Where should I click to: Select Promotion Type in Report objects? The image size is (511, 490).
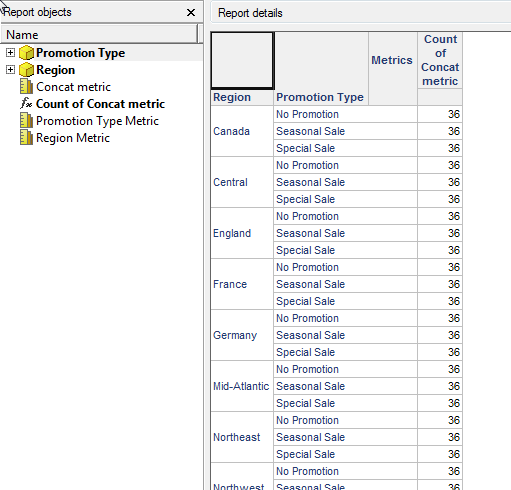coord(80,53)
